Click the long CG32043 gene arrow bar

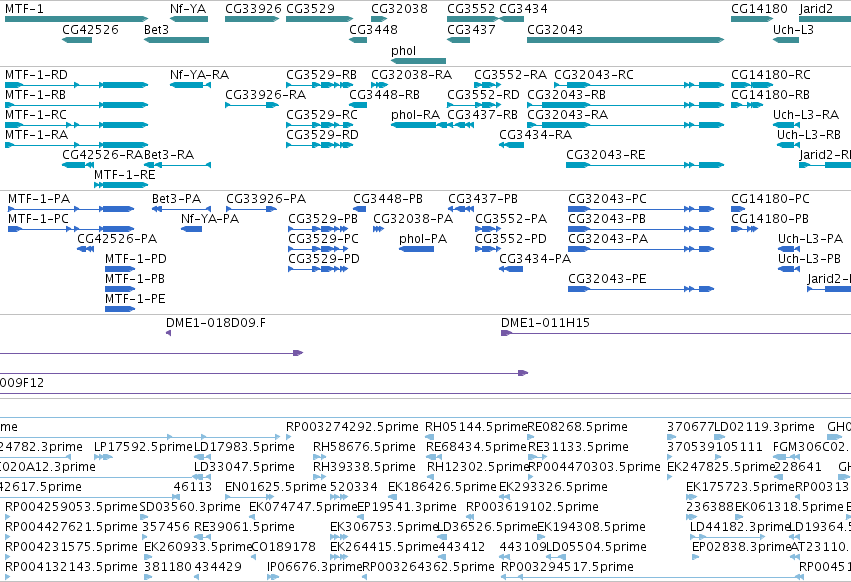point(625,40)
